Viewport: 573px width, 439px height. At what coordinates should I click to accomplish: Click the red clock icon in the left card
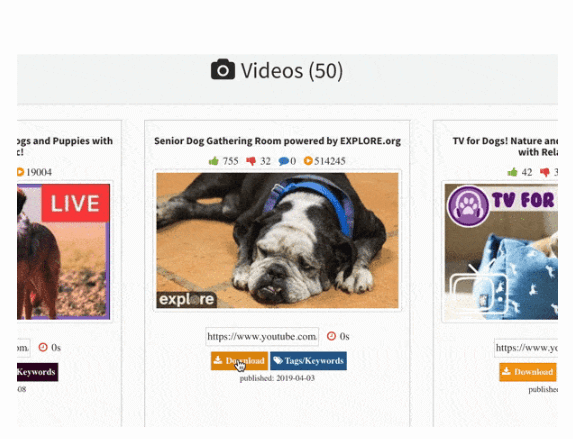point(43,347)
